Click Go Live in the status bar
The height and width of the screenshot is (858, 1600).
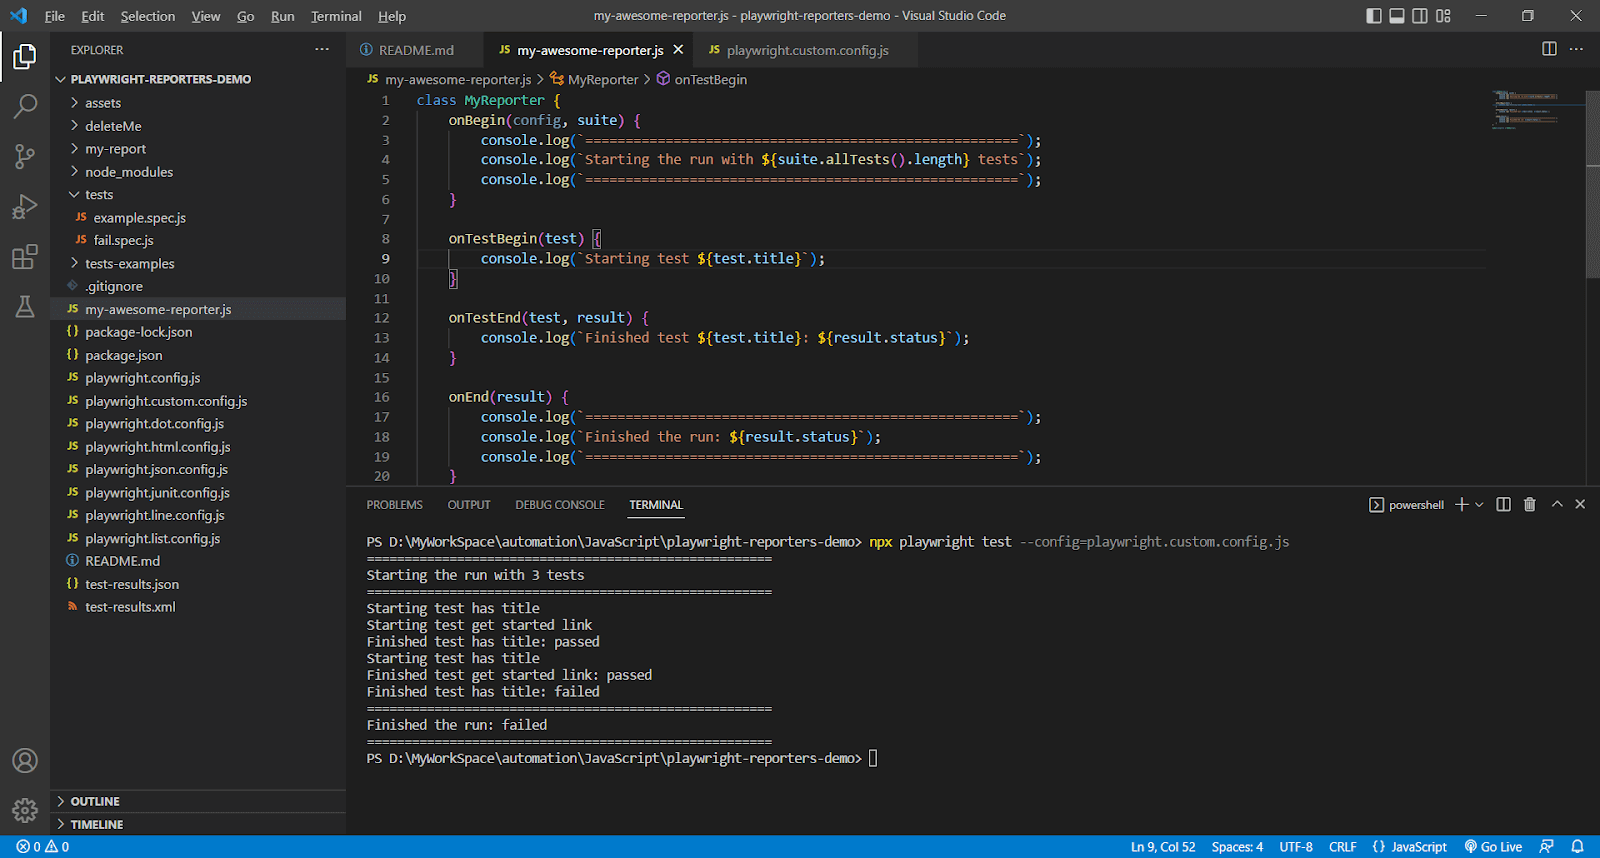pos(1493,847)
